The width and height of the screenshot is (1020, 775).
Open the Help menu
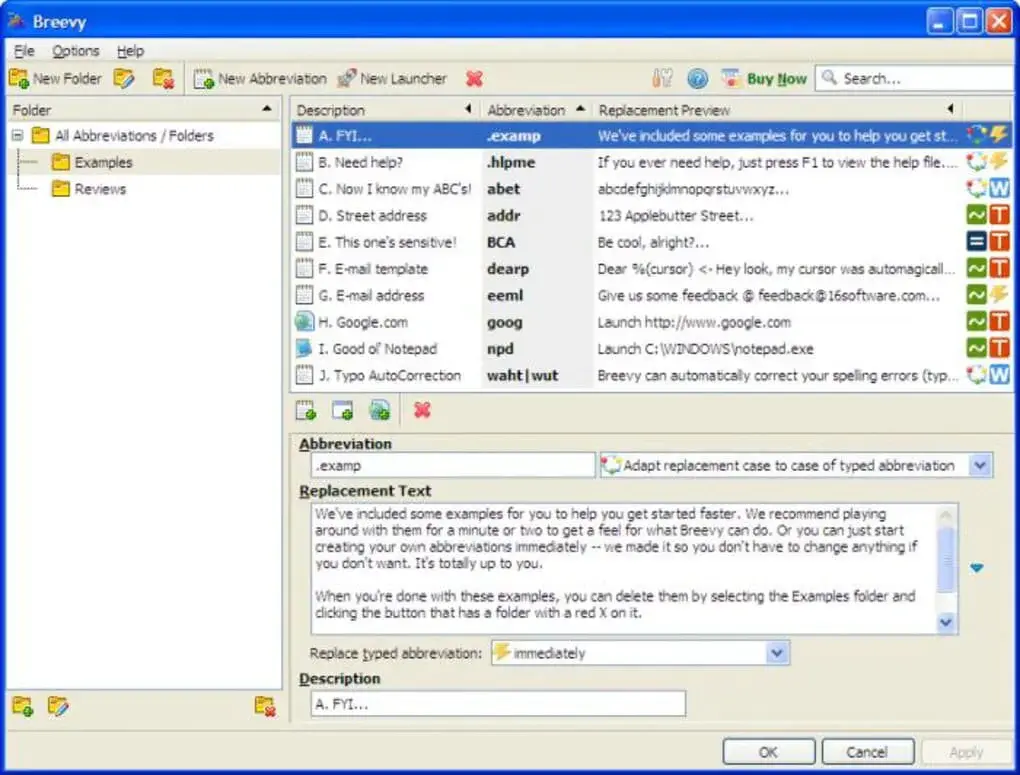tap(130, 51)
